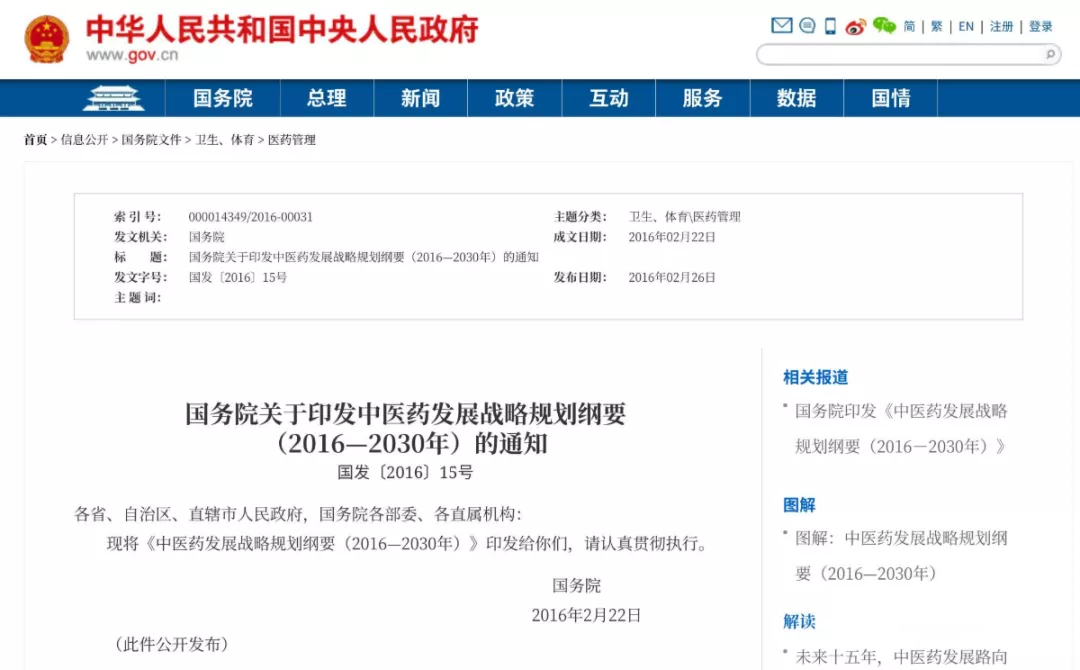Click the green WeChat icon
1080x670 pixels.
[x=884, y=26]
